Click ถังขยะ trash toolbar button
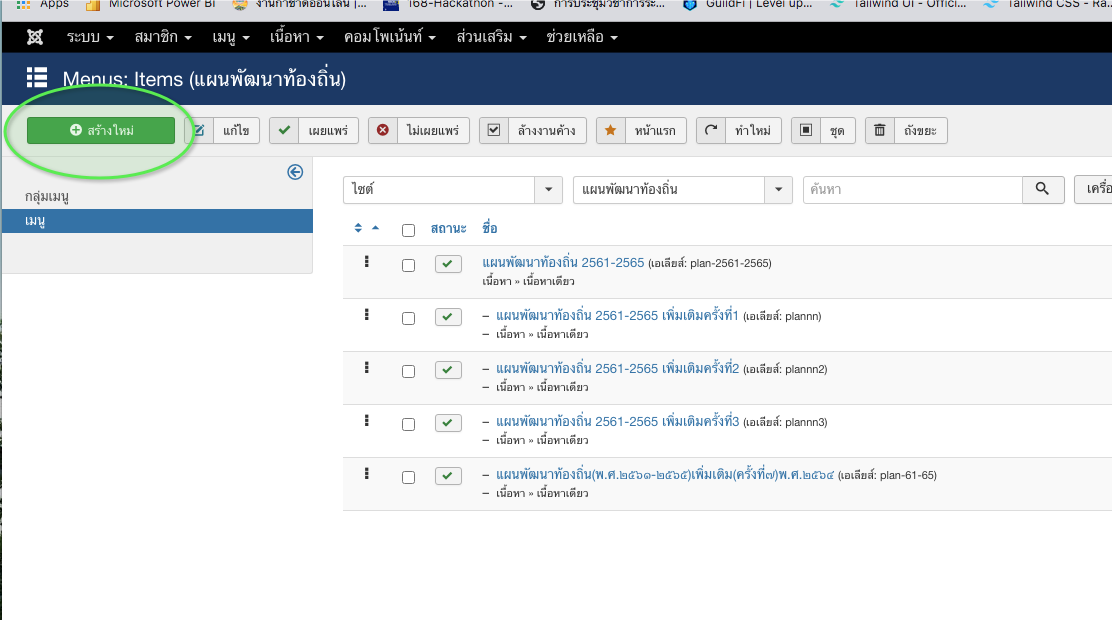This screenshot has height=620, width=1112. click(906, 131)
